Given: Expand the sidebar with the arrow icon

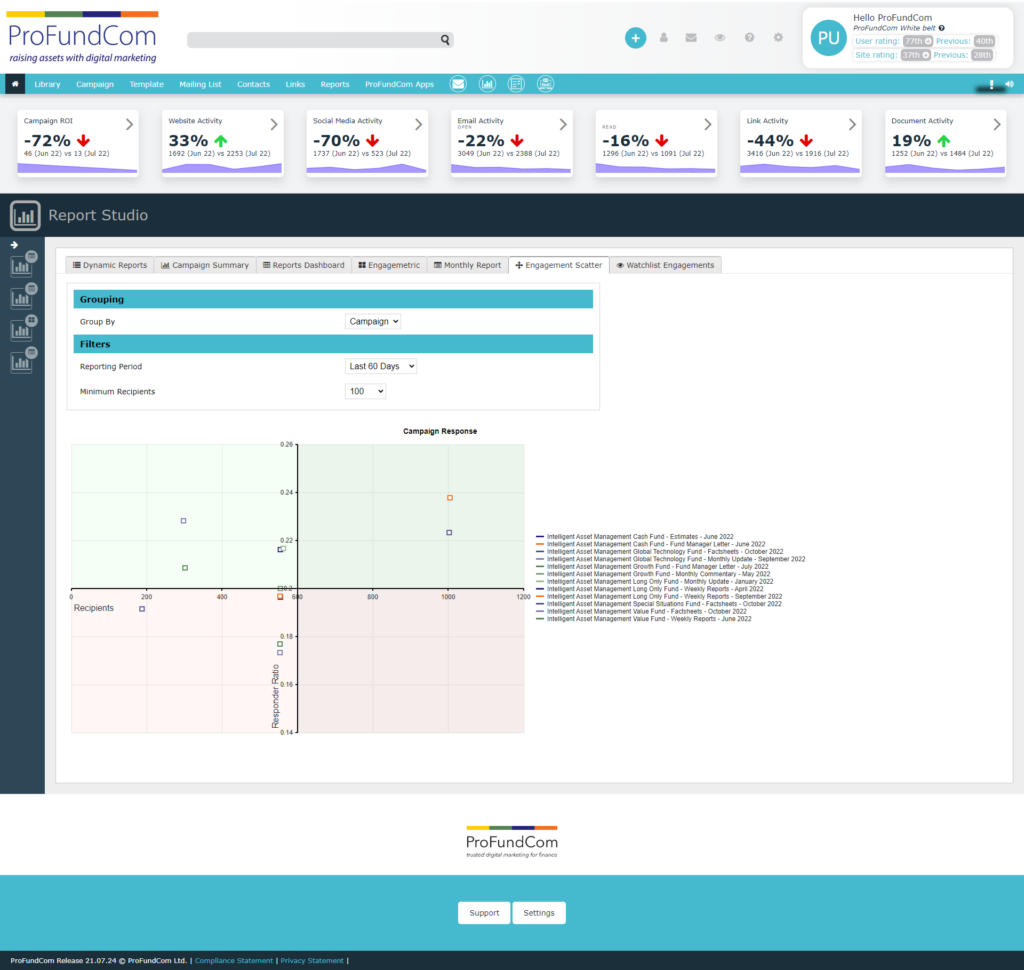Looking at the screenshot, I should (x=15, y=245).
